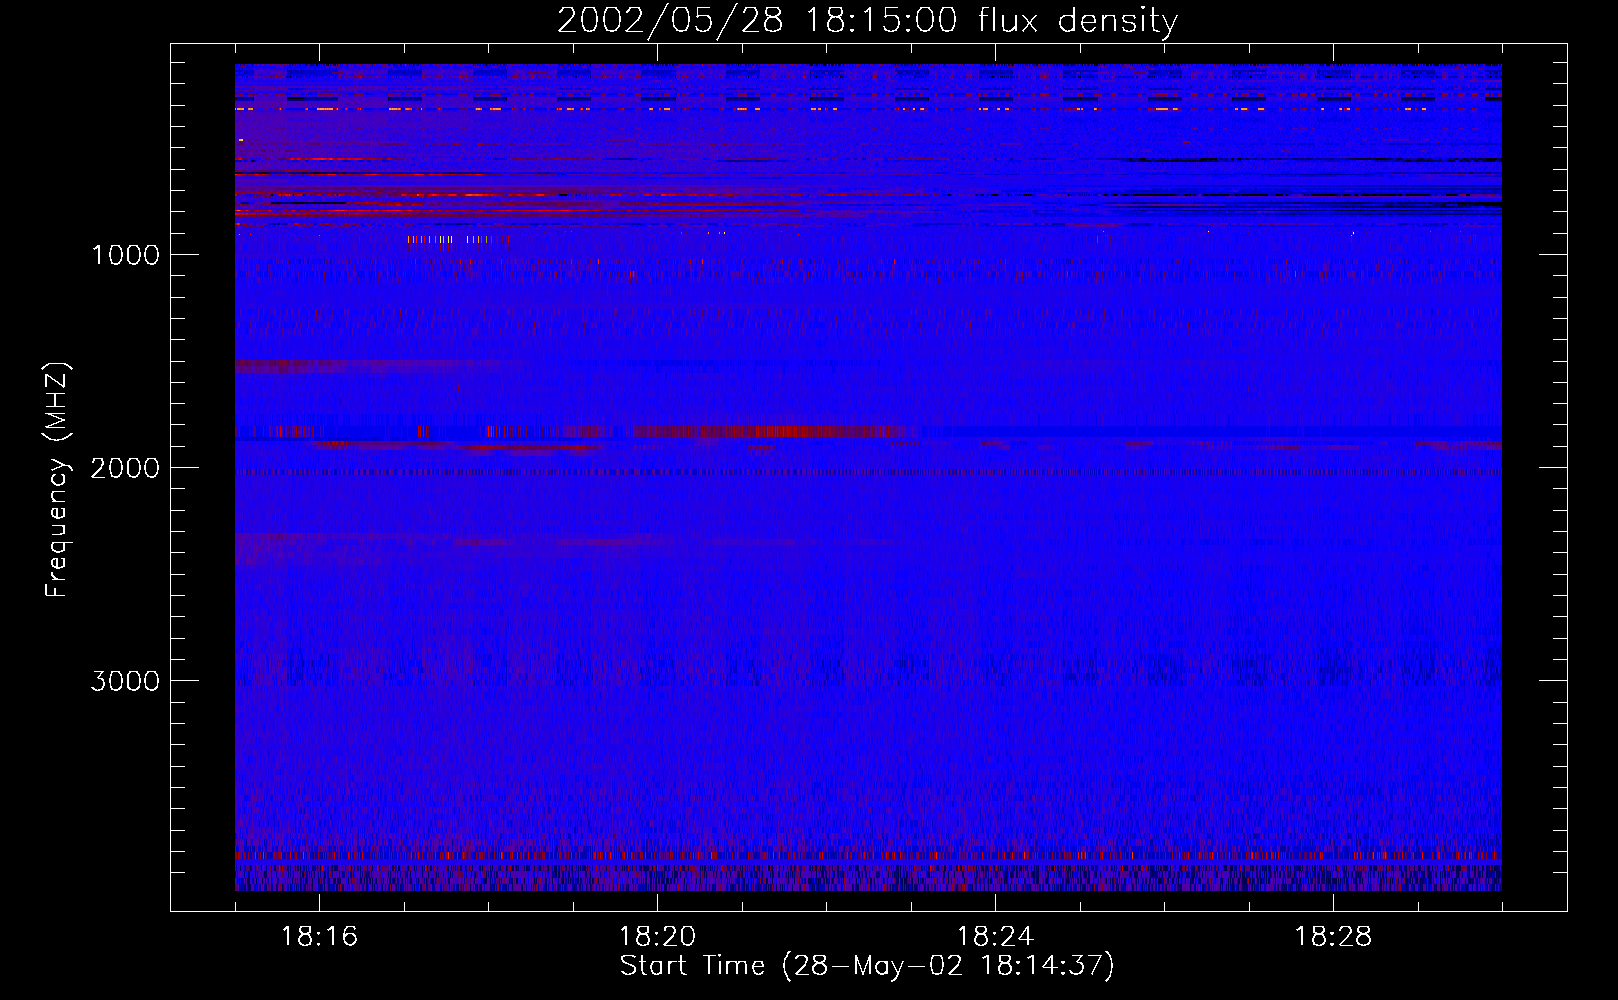Click the plot title '2002/05/28 18:15:00 flux density'
The height and width of the screenshot is (1000, 1618).
click(x=867, y=21)
